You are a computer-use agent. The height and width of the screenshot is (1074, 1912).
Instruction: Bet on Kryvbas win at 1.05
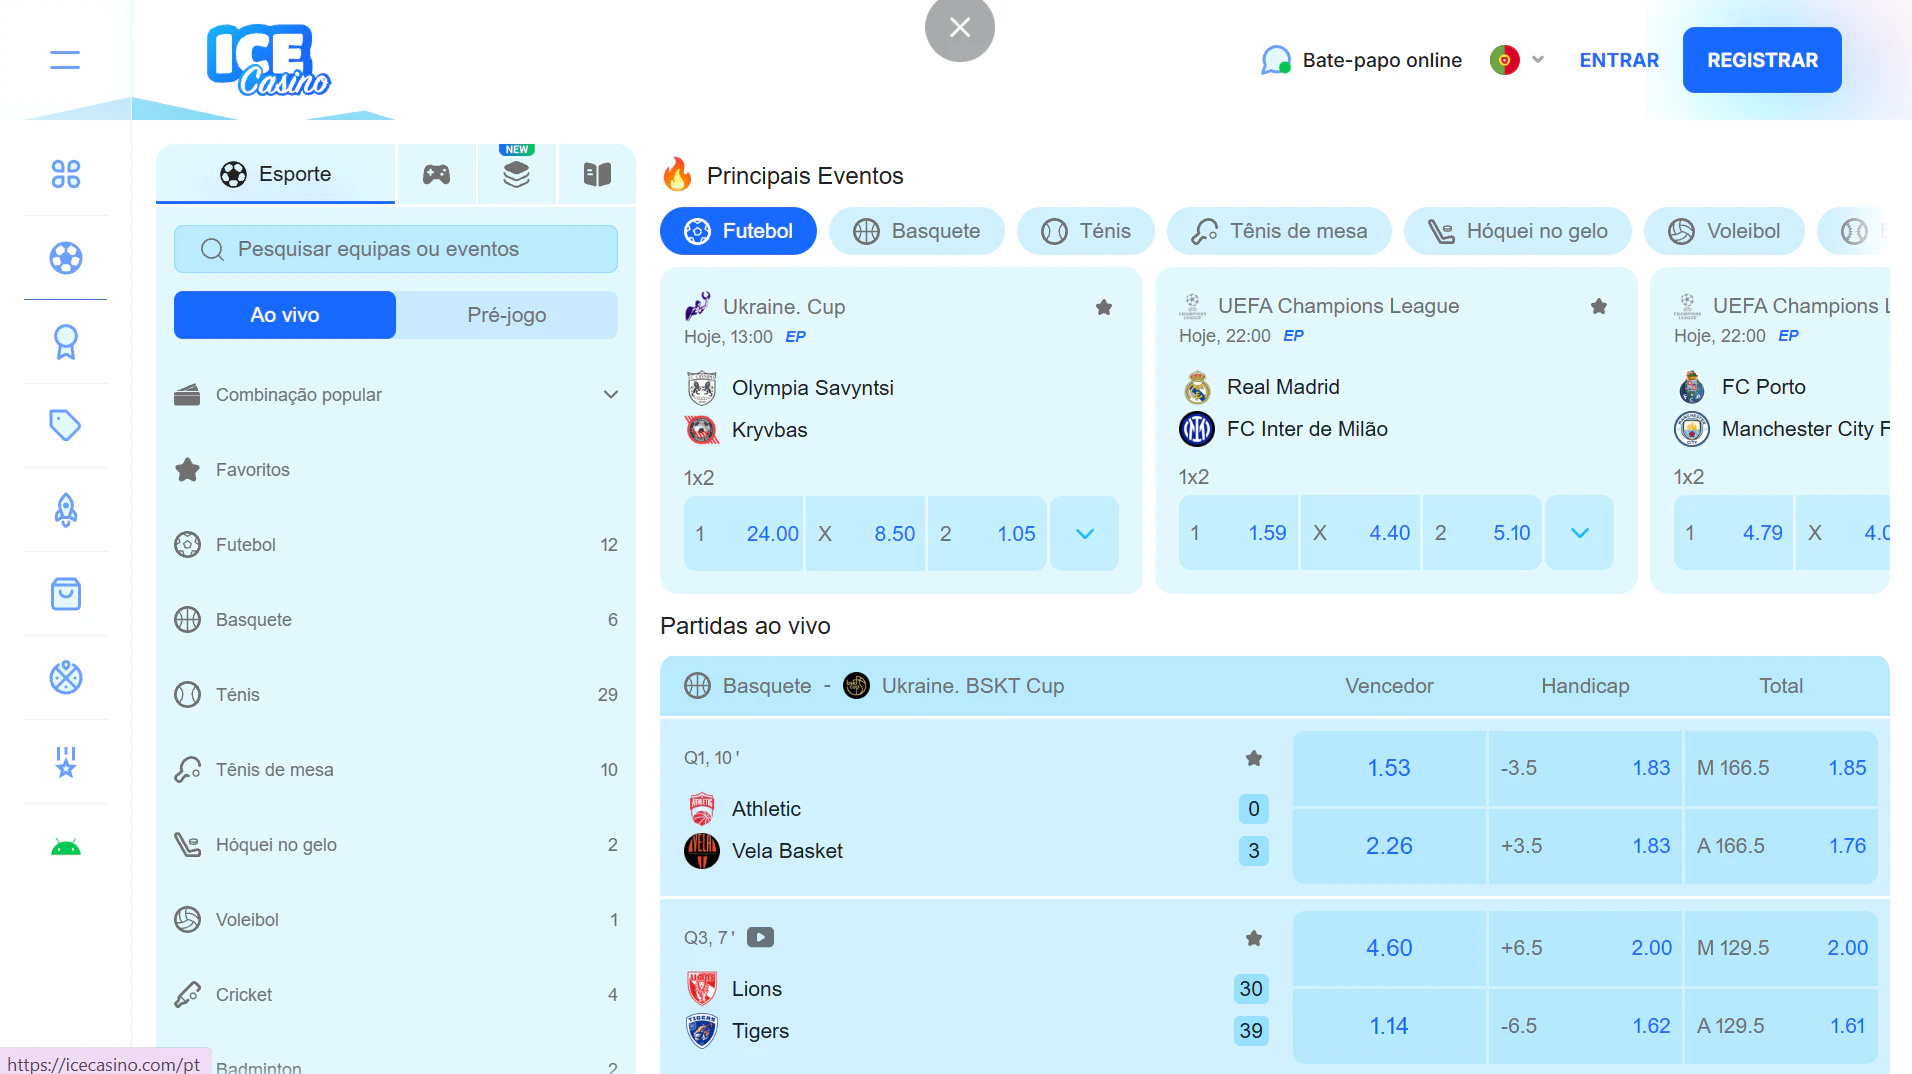[x=987, y=534]
